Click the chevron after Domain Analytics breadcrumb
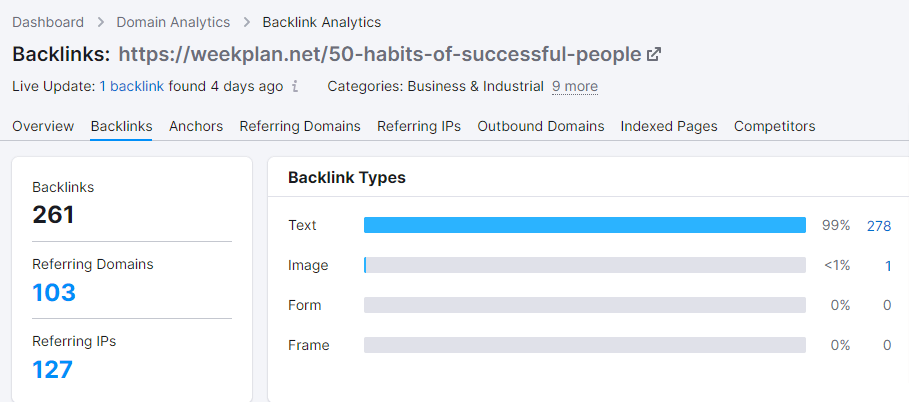Screen dimensions: 909x402 point(246,22)
